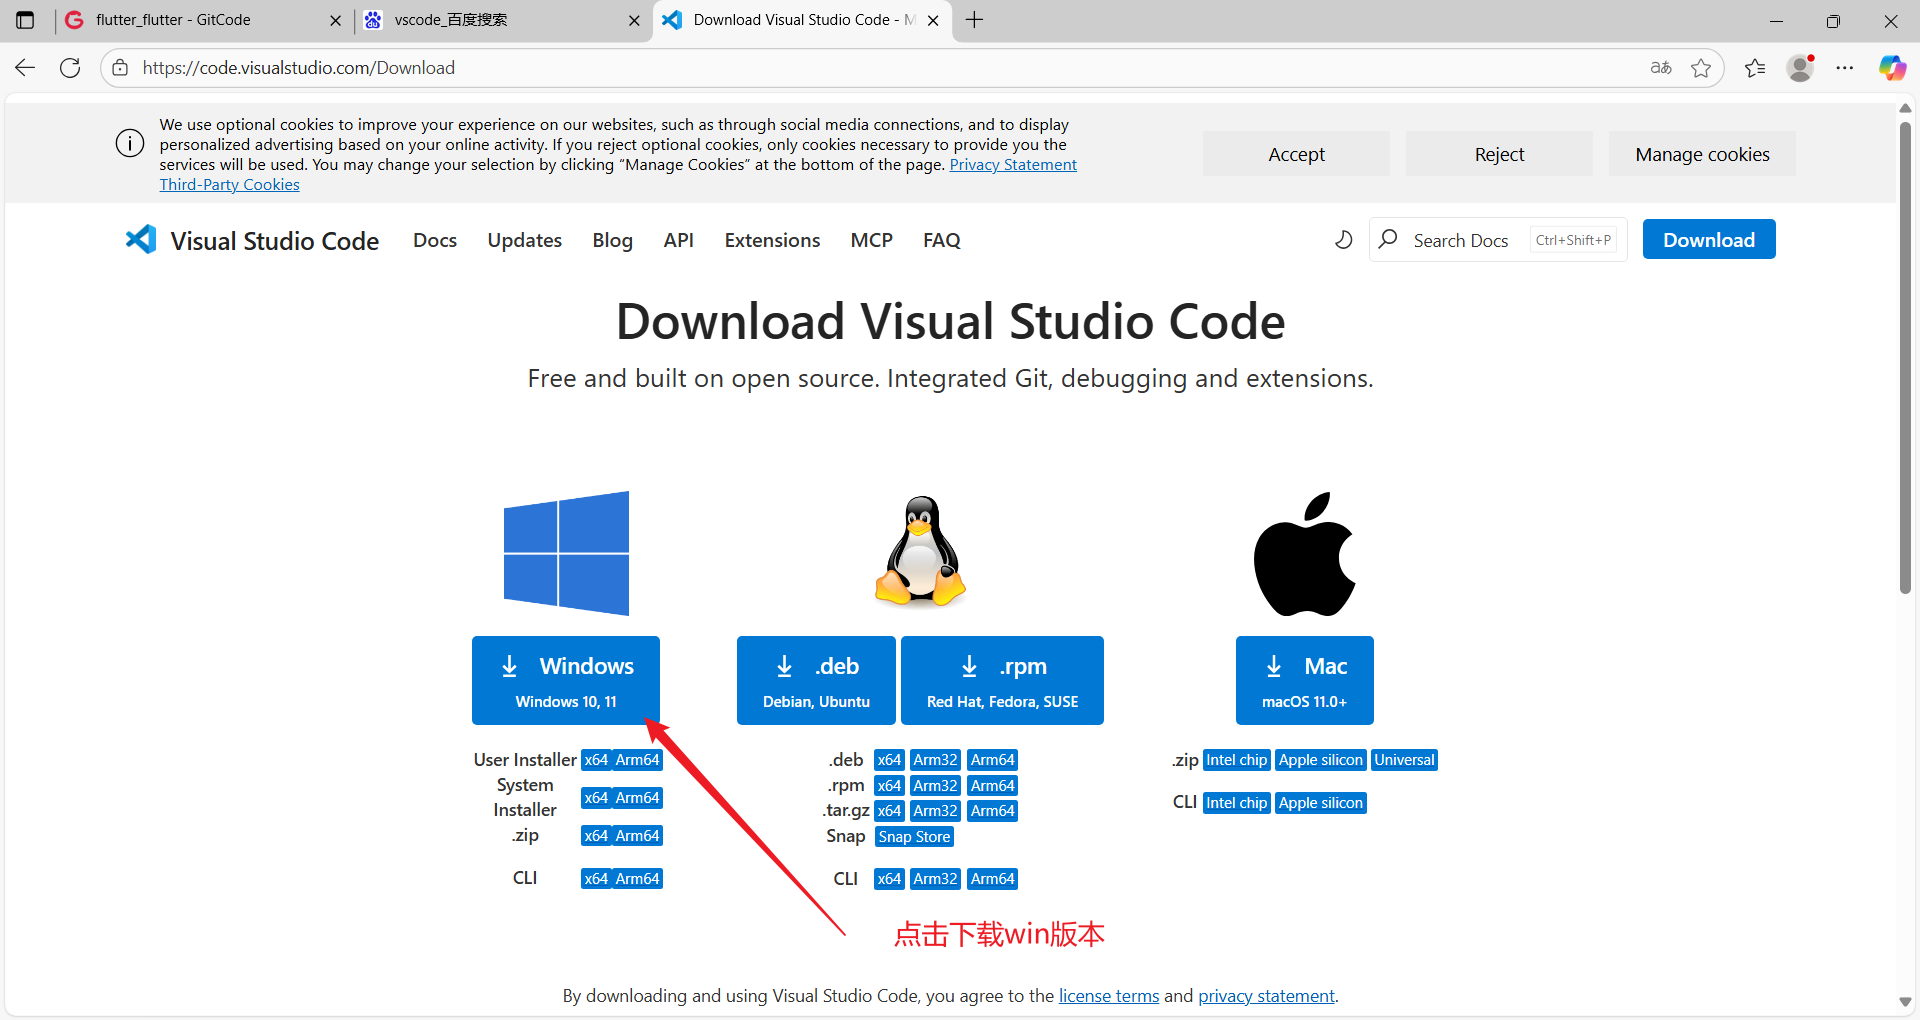Click the Visual Studio Code logo icon
This screenshot has height=1020, width=1920.
(141, 240)
